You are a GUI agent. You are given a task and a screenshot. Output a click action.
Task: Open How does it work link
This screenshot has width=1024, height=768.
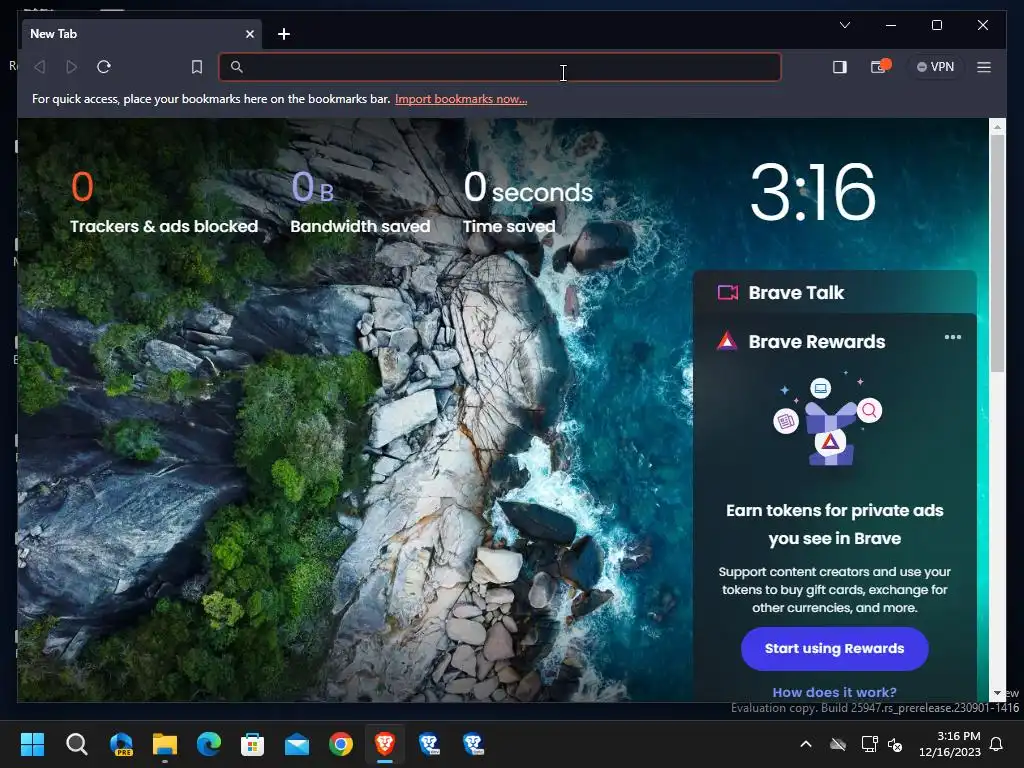click(x=835, y=692)
